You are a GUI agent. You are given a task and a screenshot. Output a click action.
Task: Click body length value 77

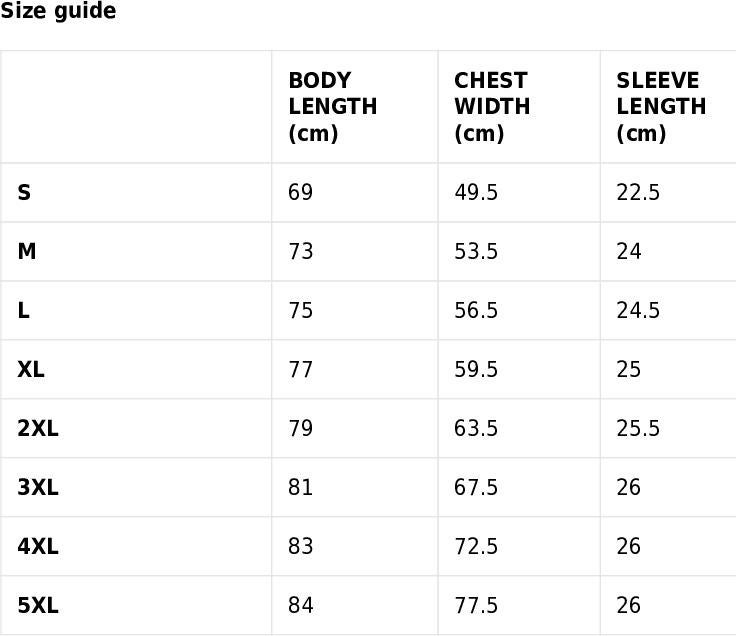click(300, 369)
